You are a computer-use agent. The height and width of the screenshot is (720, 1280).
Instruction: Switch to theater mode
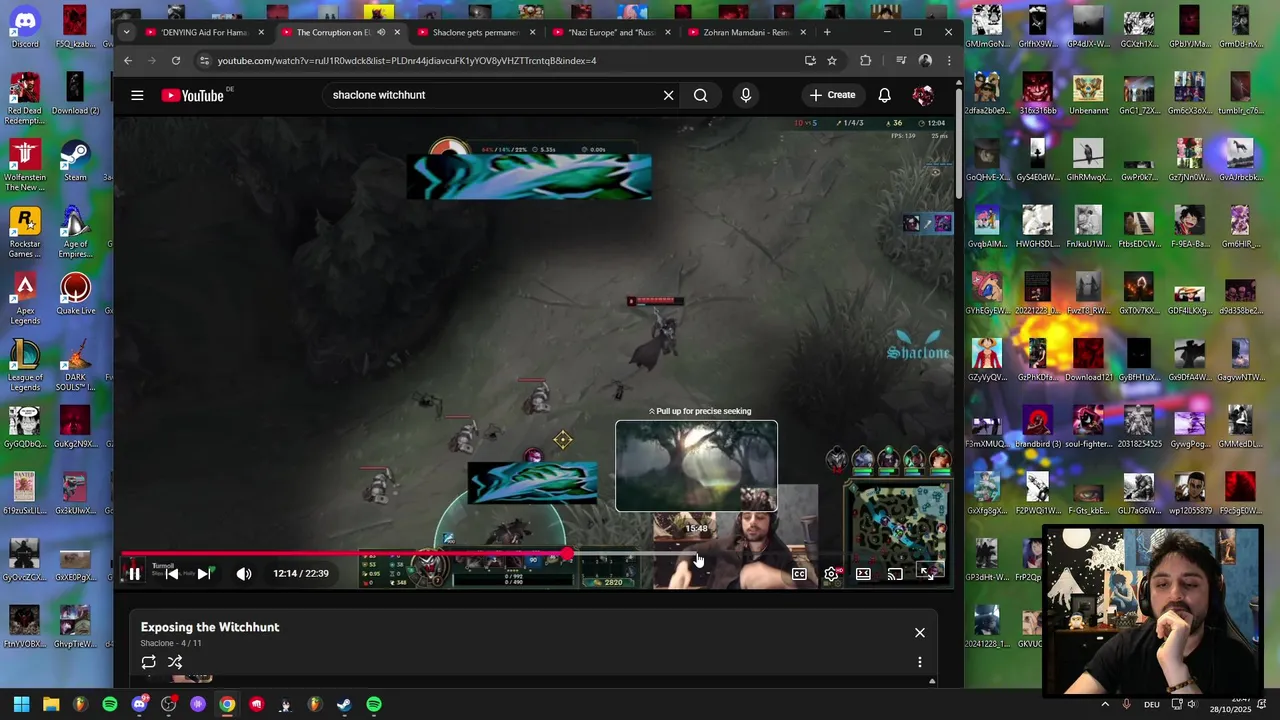(863, 574)
